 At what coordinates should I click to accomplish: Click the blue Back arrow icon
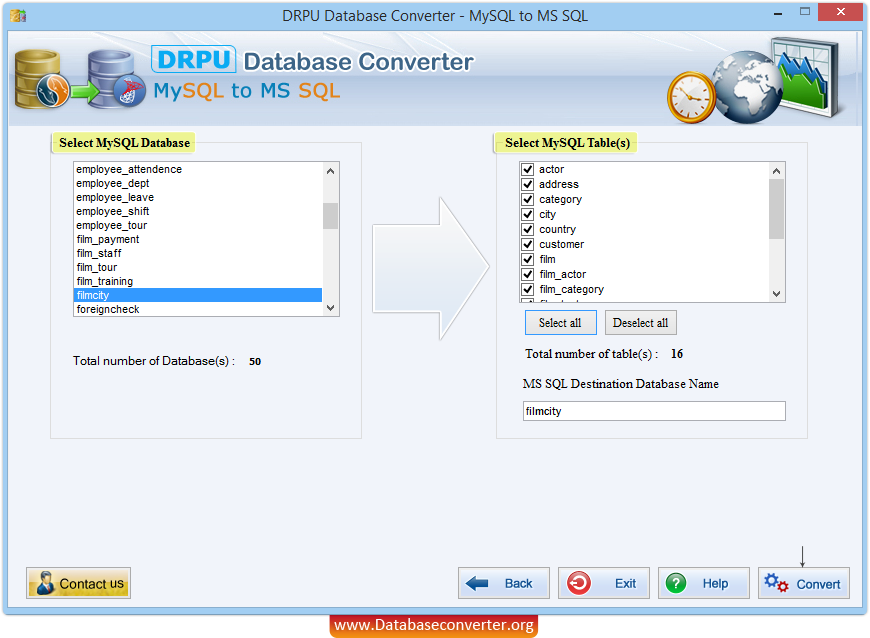tap(477, 583)
